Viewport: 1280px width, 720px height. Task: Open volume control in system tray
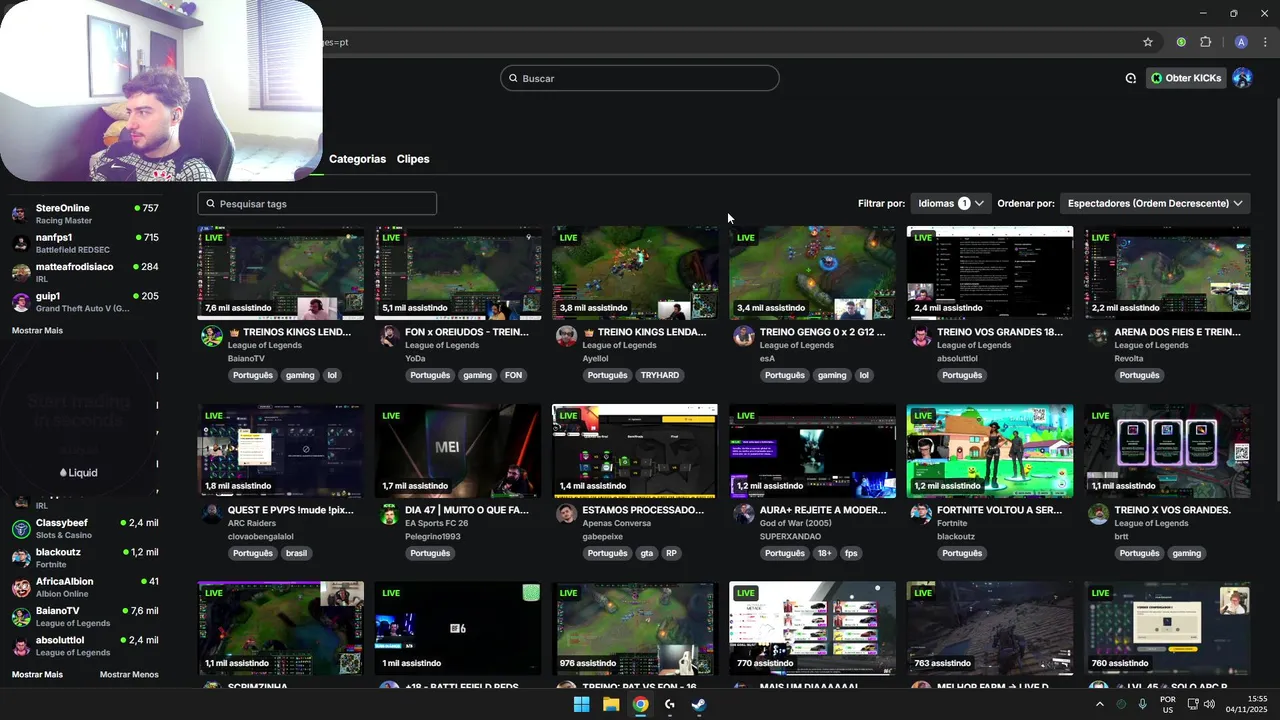coord(1209,705)
